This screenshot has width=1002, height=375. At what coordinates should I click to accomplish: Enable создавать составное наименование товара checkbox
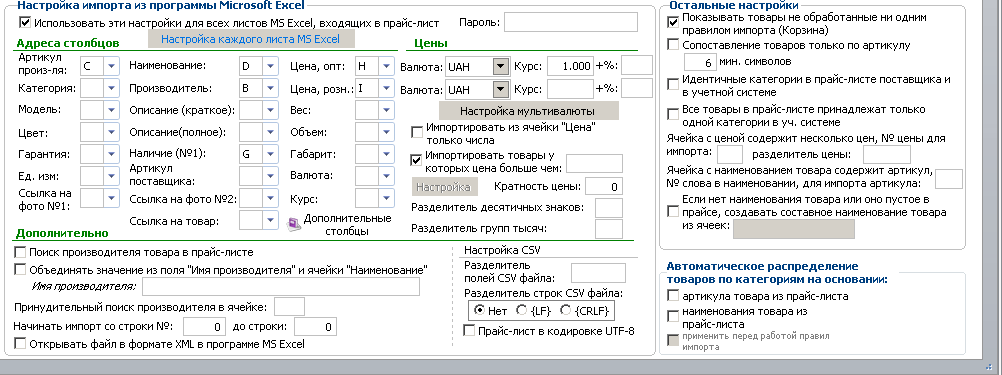point(673,211)
